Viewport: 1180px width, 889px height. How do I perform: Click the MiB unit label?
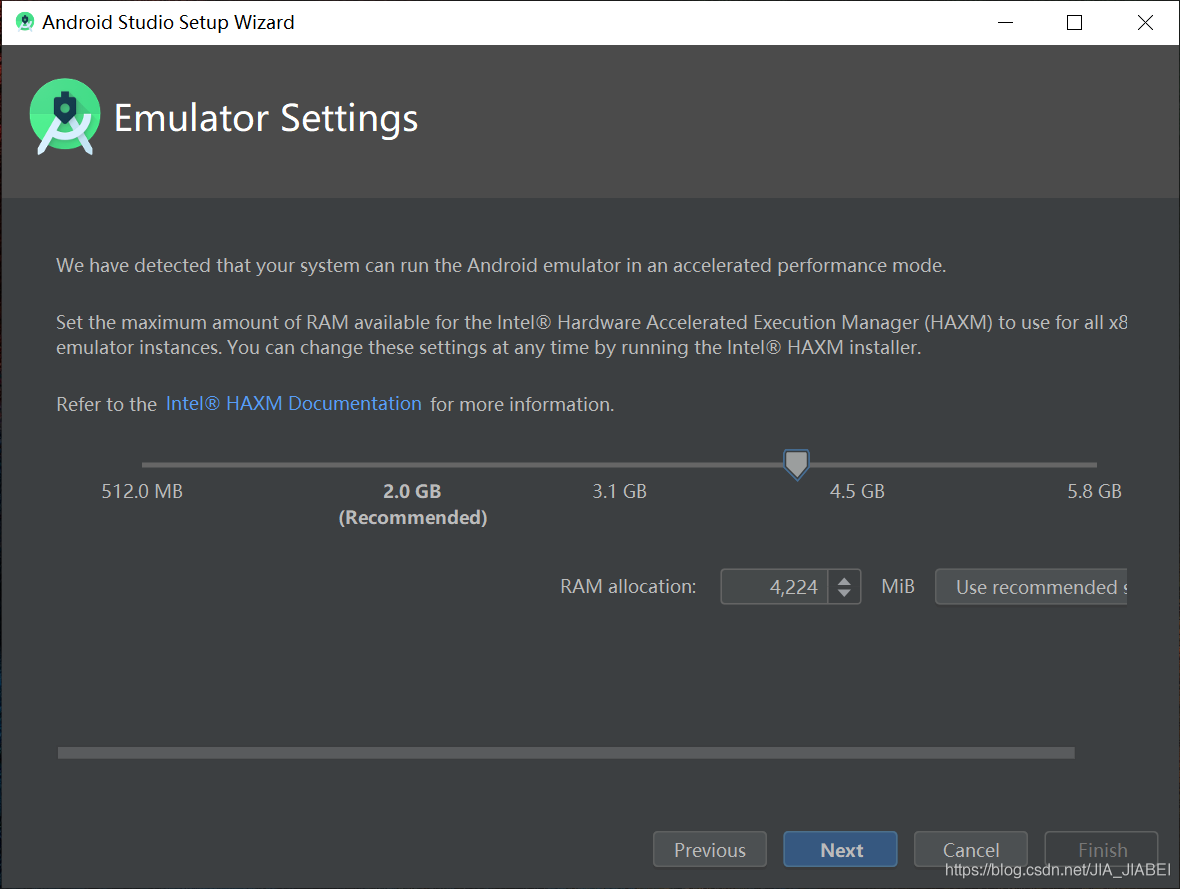(x=898, y=586)
